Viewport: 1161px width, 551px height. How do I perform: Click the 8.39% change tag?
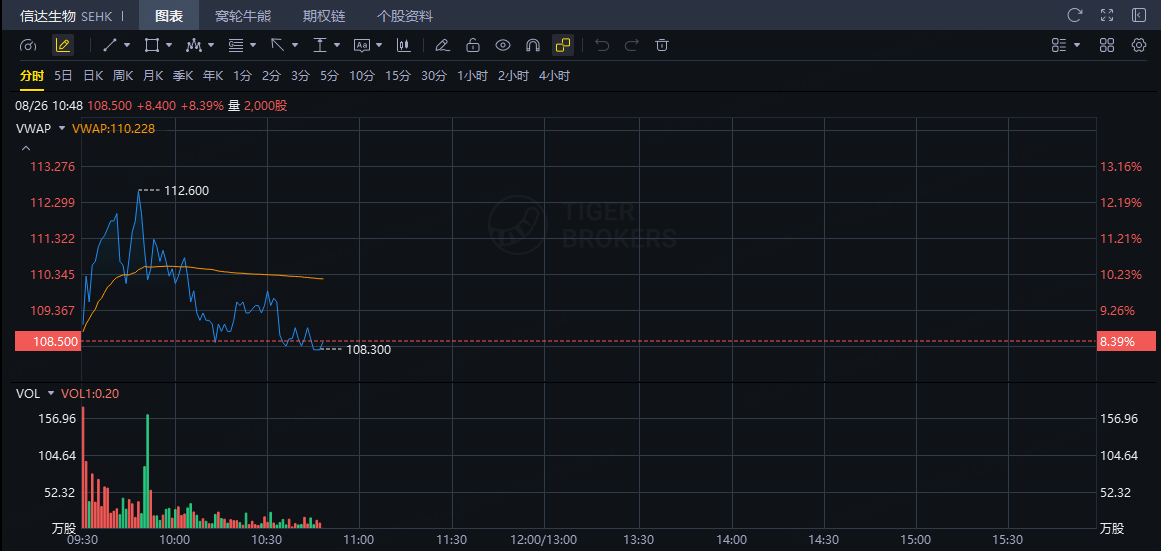(1125, 341)
